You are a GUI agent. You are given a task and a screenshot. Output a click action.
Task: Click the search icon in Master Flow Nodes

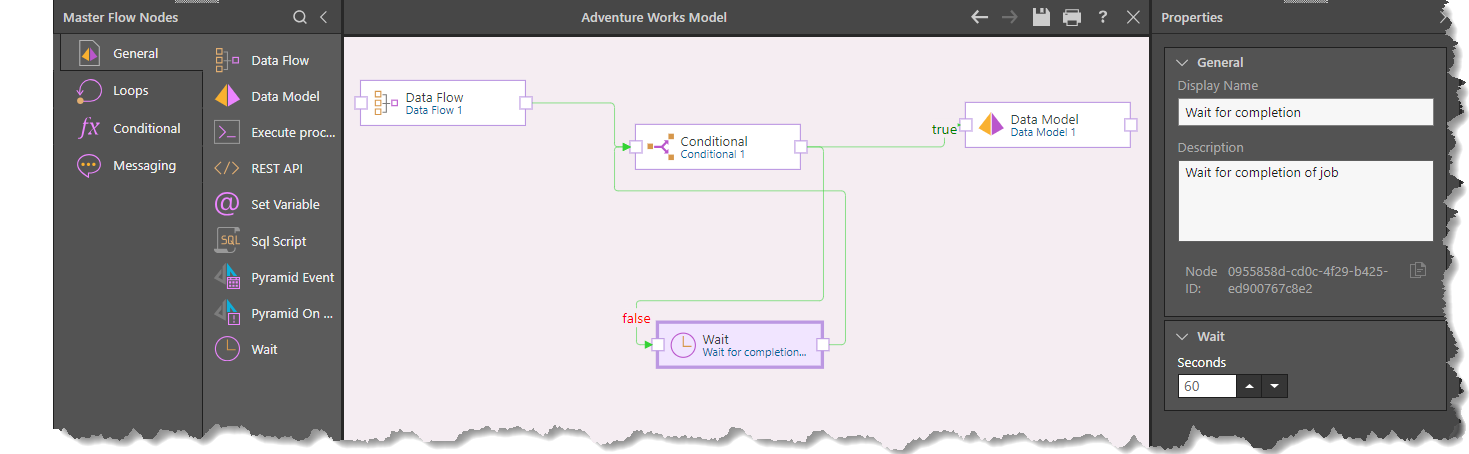(300, 17)
